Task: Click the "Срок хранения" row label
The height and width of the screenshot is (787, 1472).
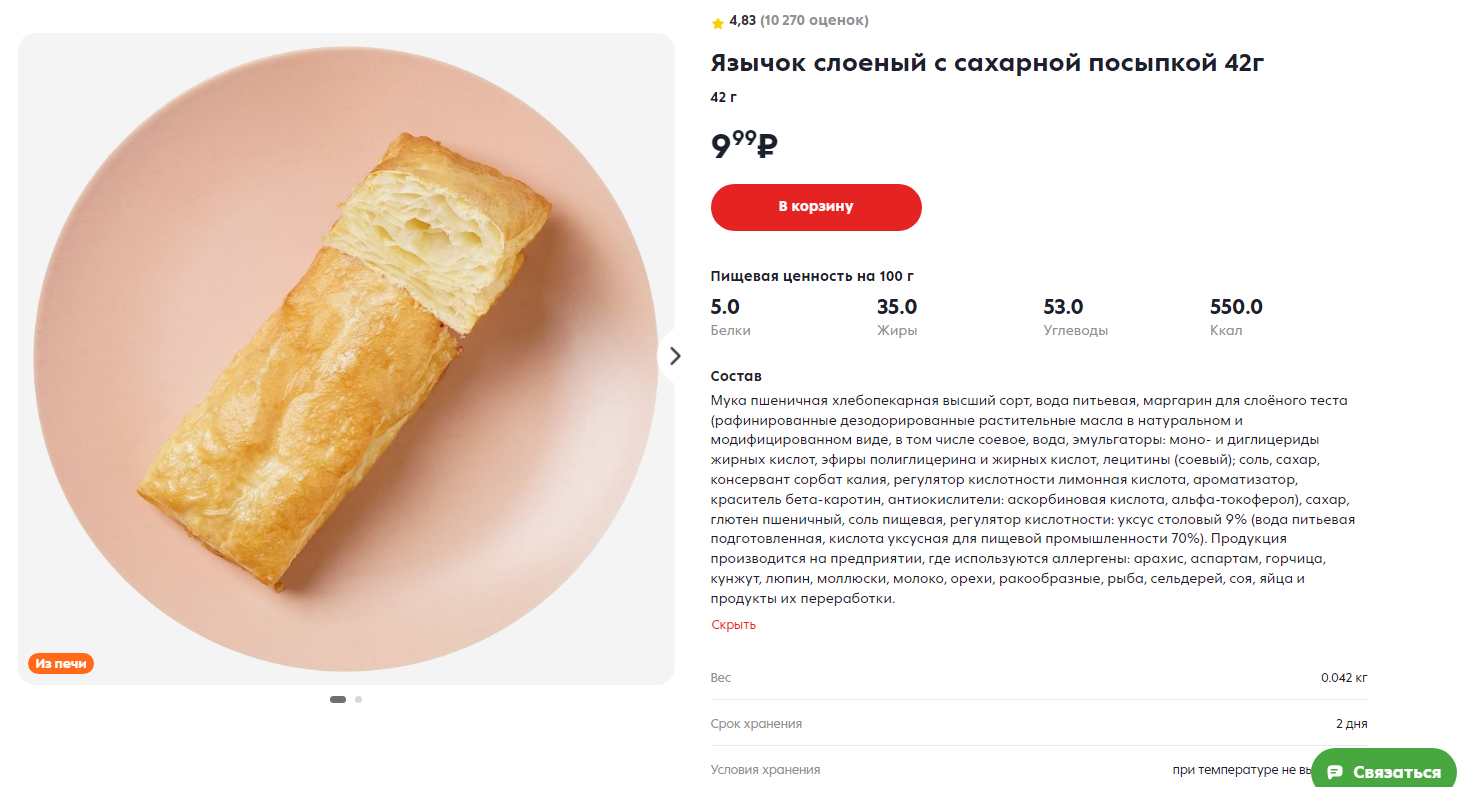Action: pyautogui.click(x=756, y=724)
